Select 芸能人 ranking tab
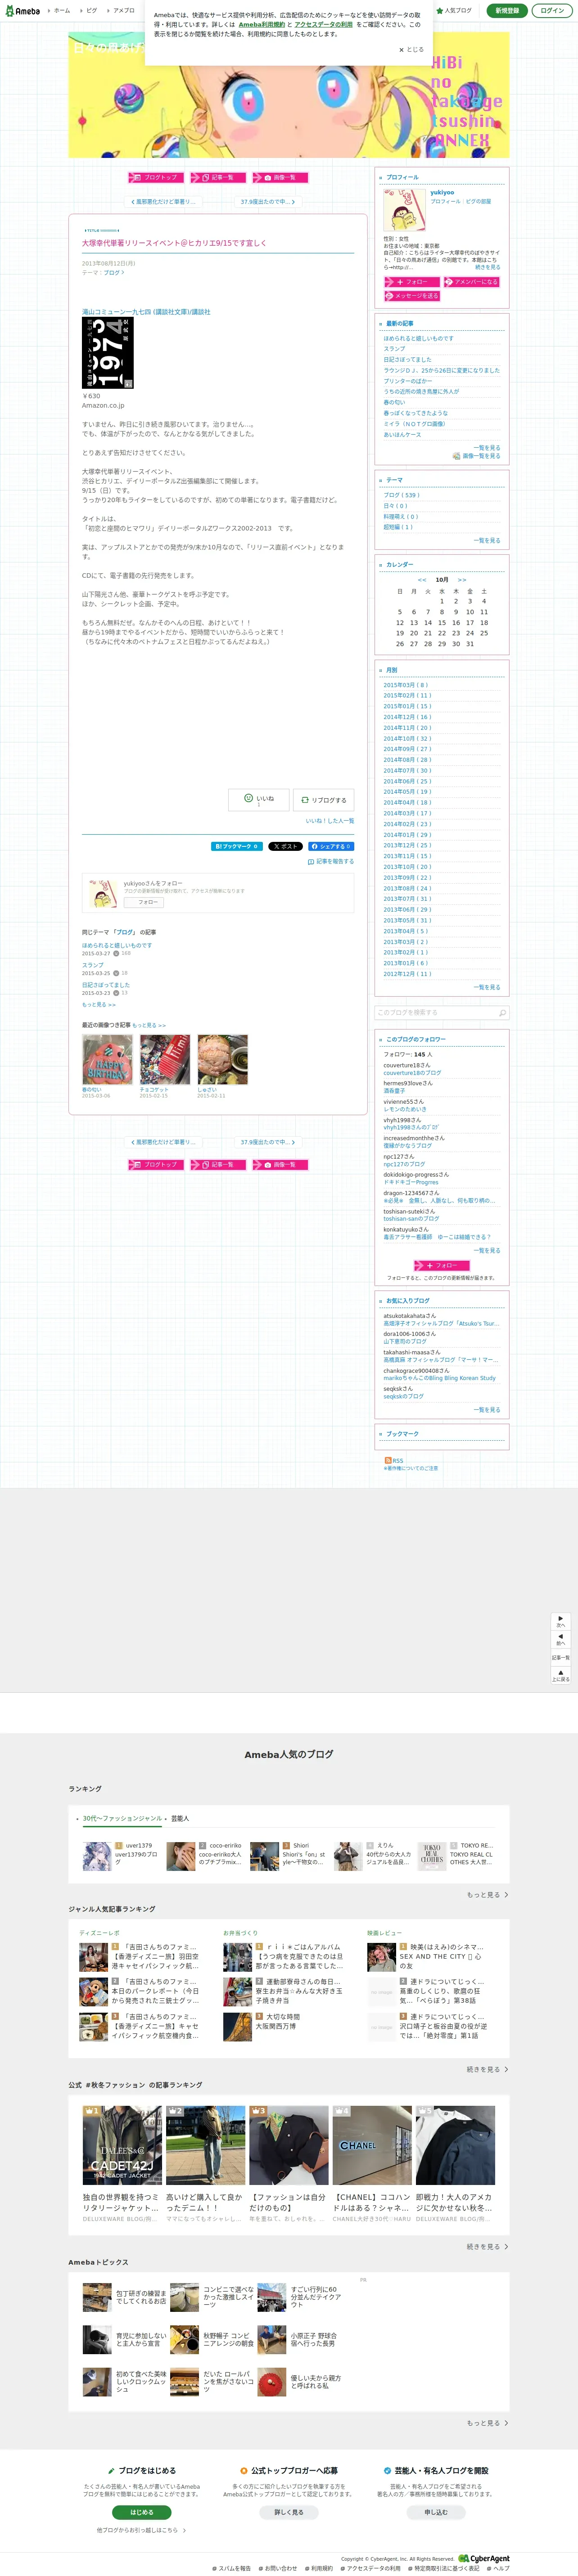578x2576 pixels. tap(180, 1819)
